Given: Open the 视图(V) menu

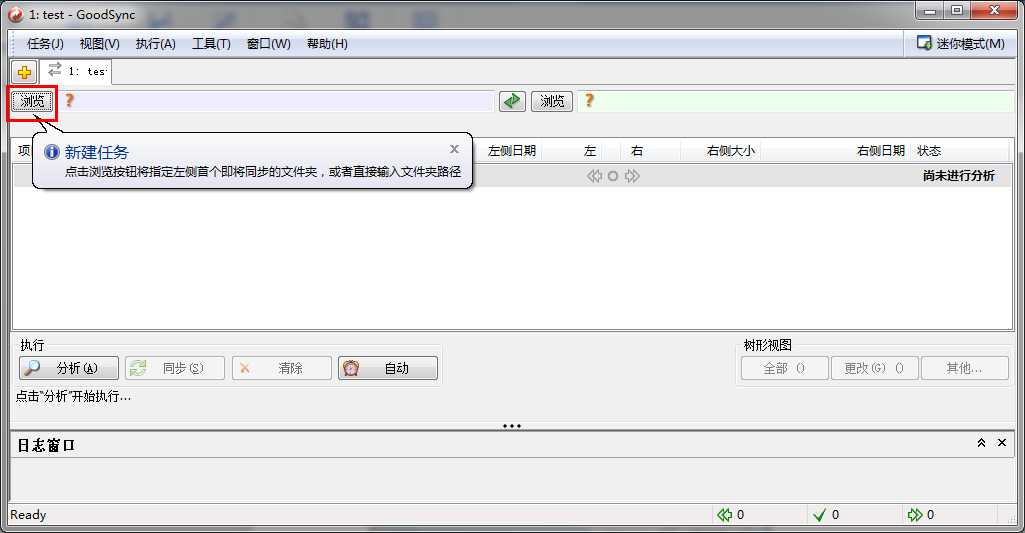Looking at the screenshot, I should tap(99, 44).
